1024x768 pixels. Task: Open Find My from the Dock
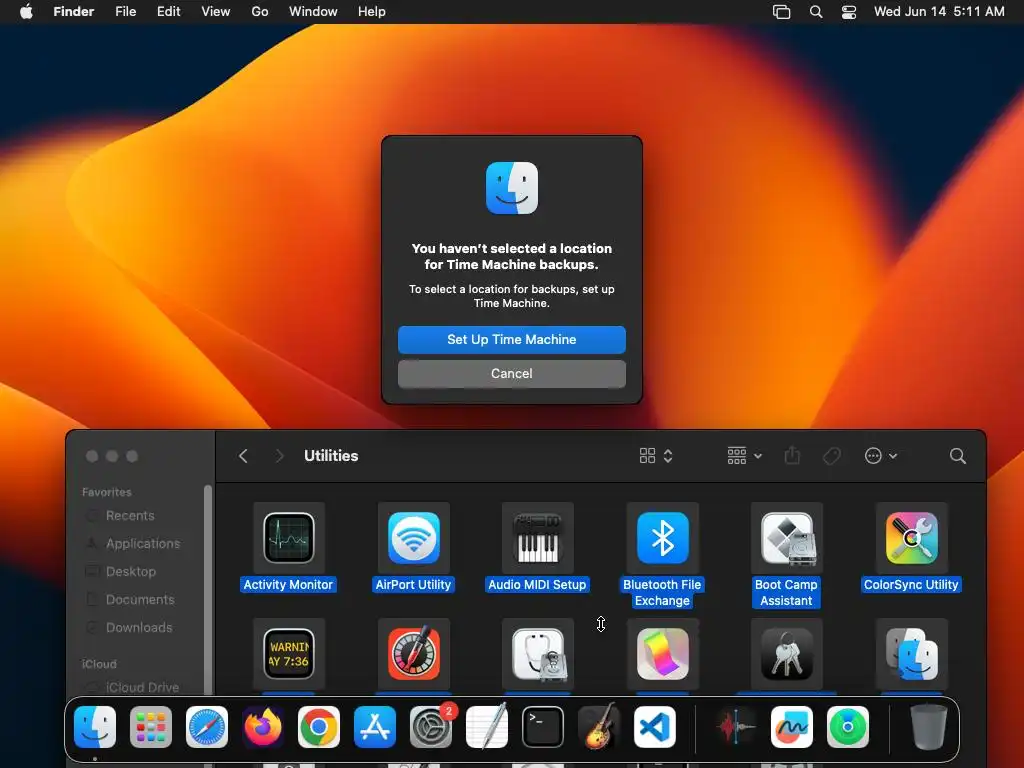point(848,727)
